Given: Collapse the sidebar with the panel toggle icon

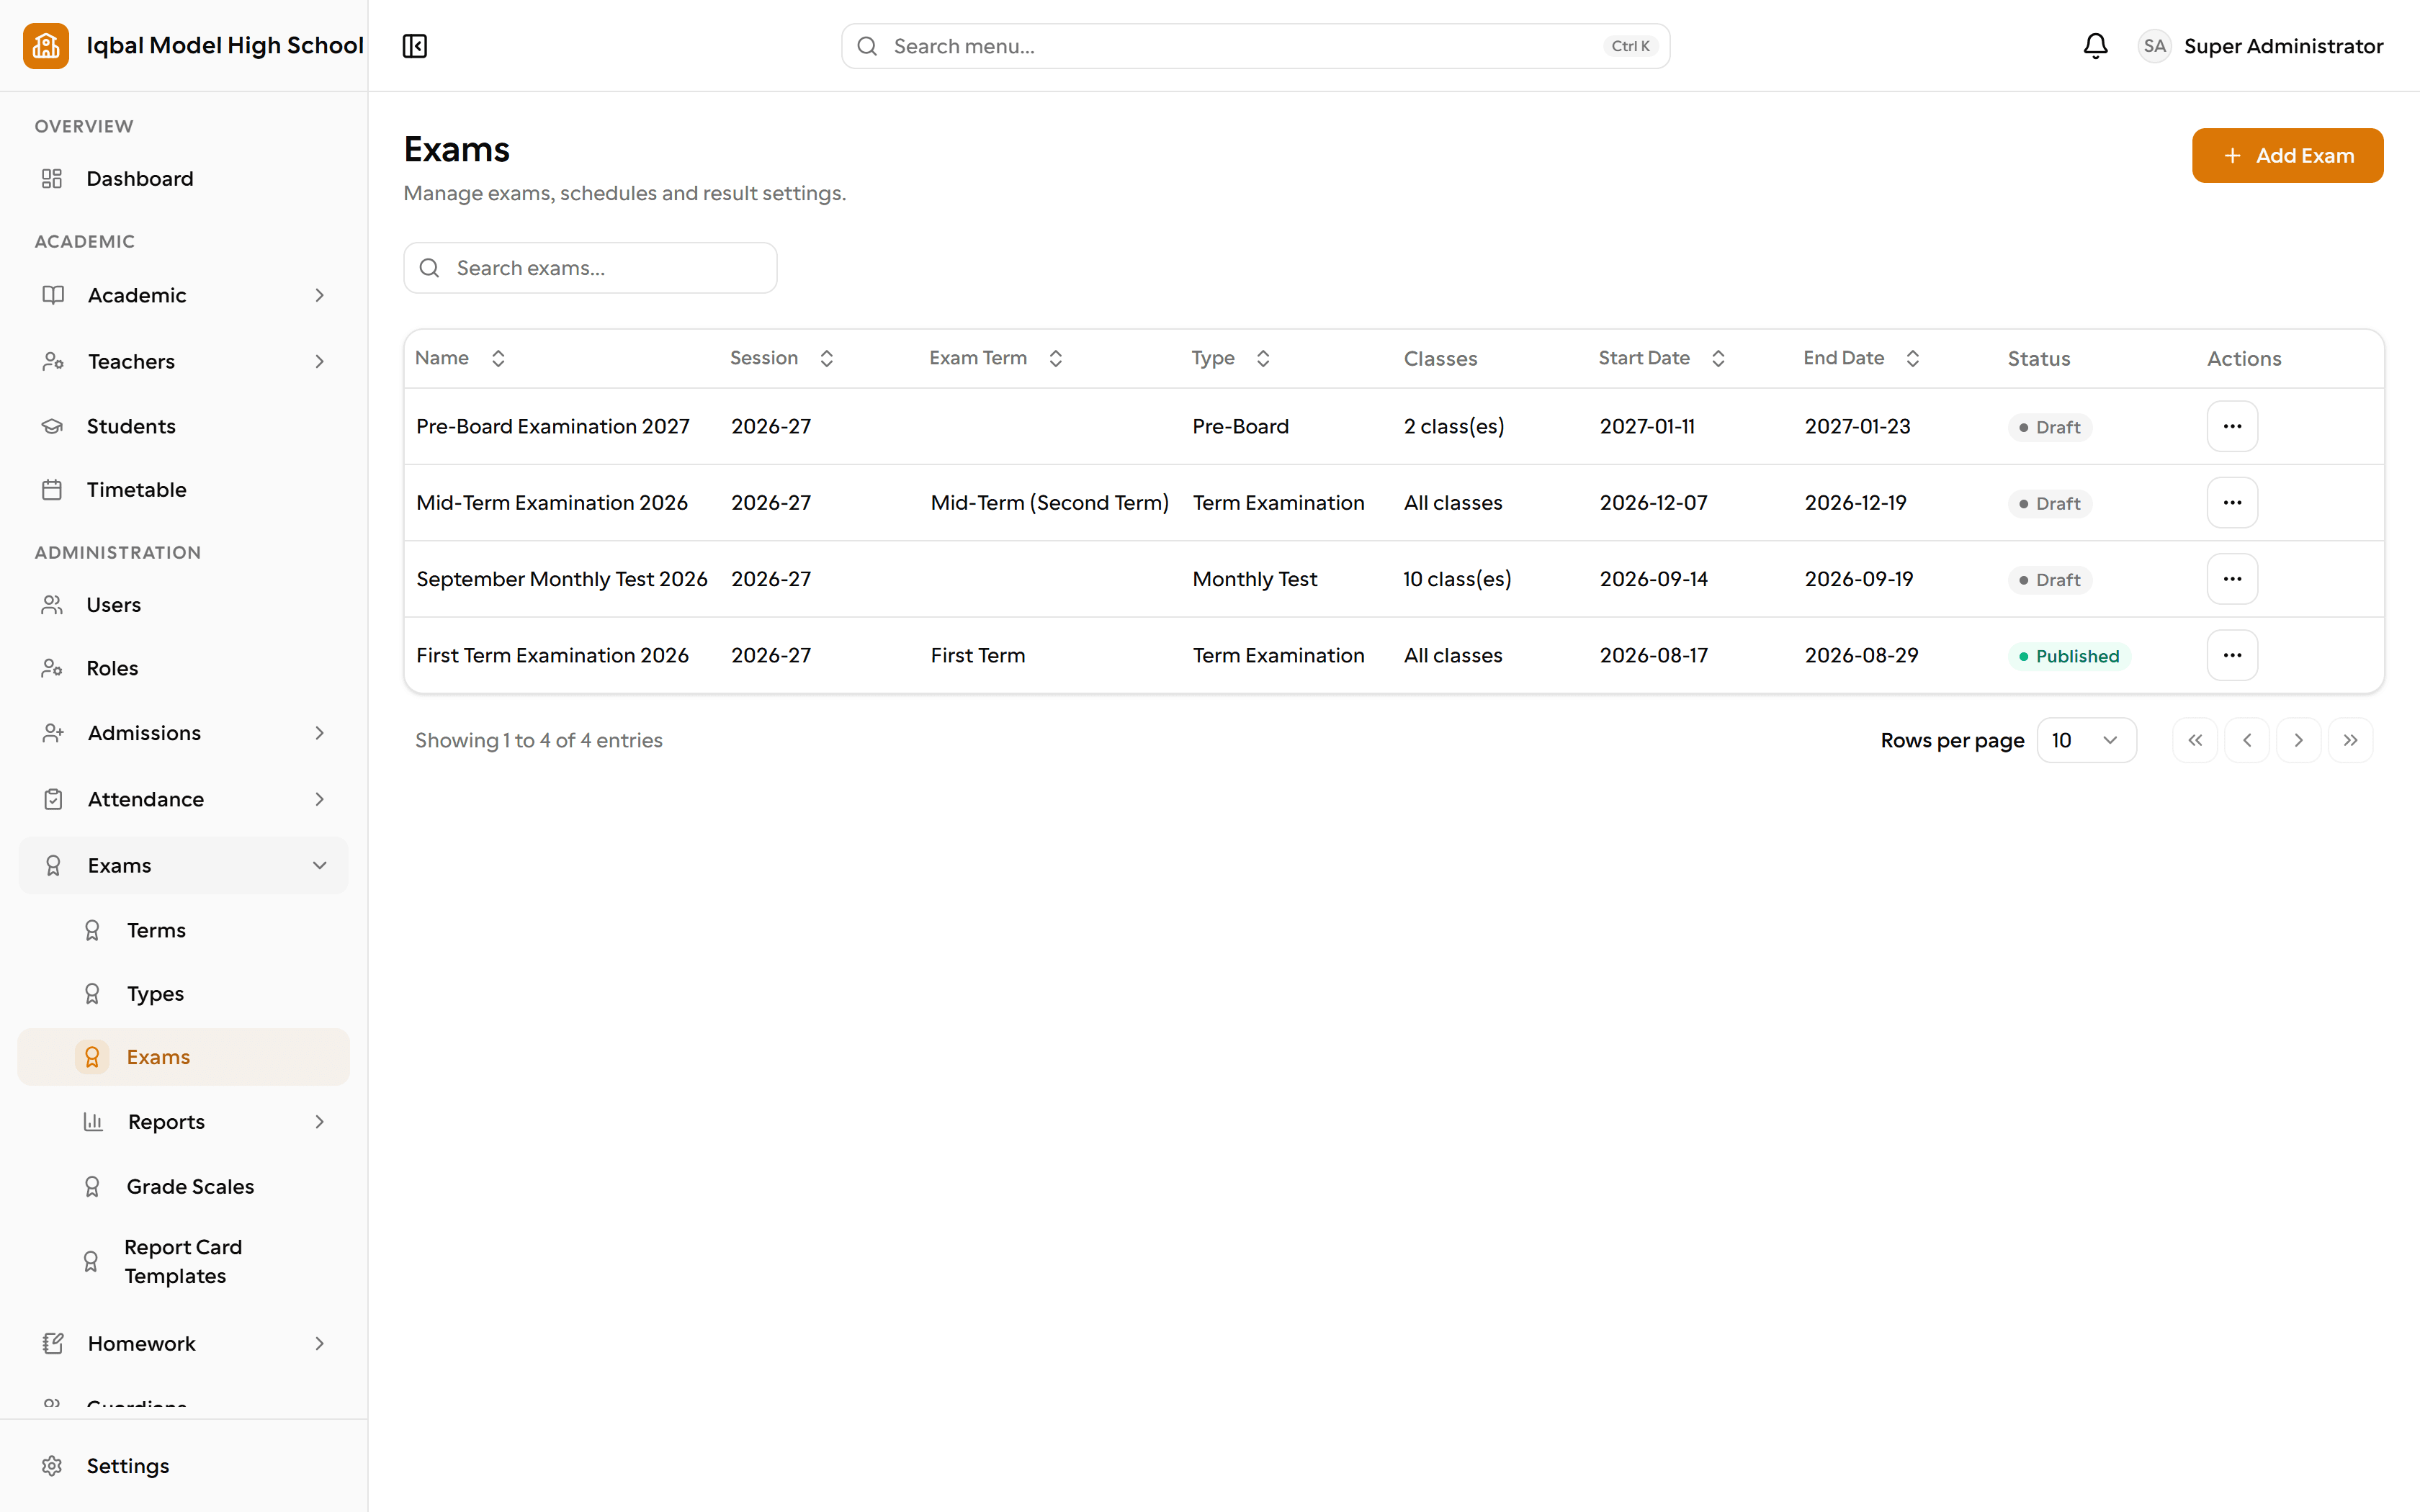Looking at the screenshot, I should 415,46.
